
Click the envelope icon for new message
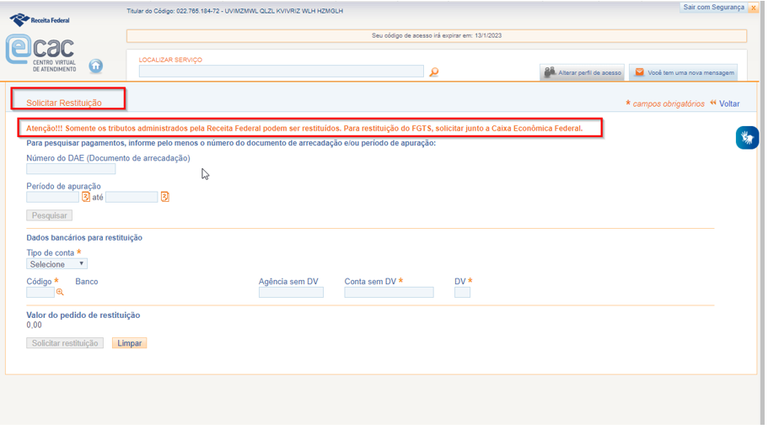coord(639,72)
